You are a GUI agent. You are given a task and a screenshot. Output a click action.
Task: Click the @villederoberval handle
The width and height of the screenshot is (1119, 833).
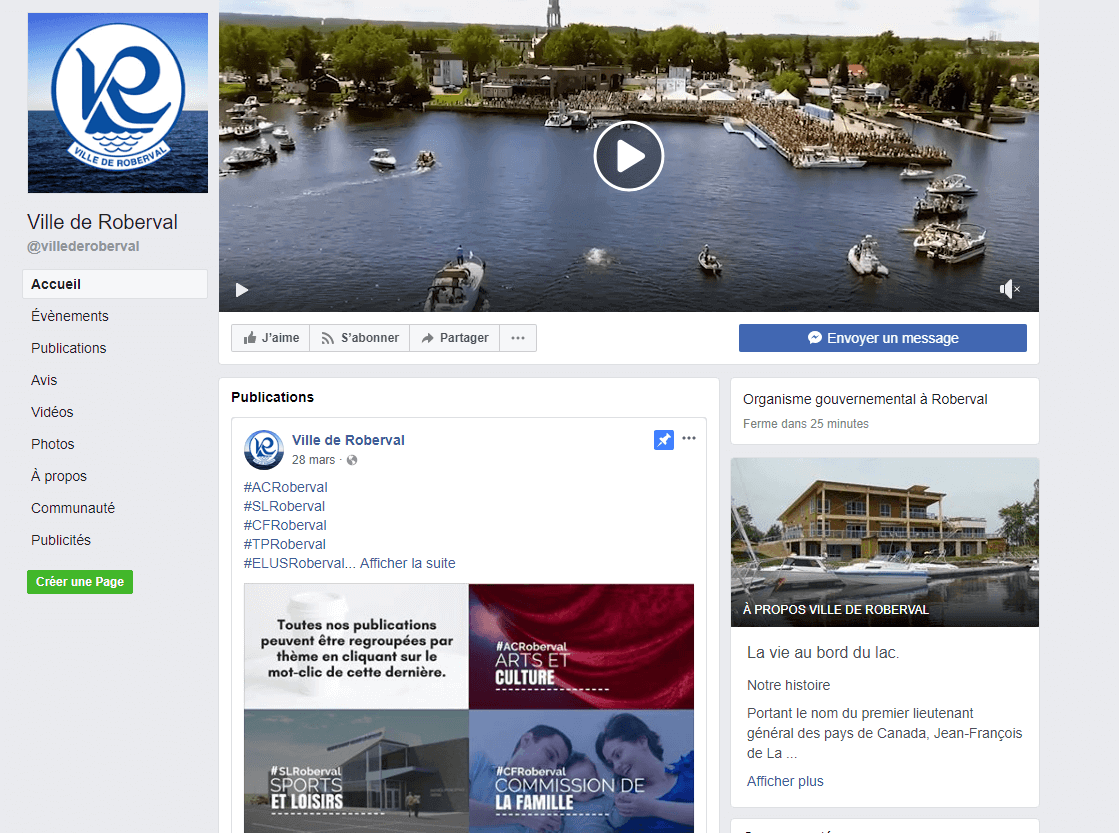coord(83,246)
